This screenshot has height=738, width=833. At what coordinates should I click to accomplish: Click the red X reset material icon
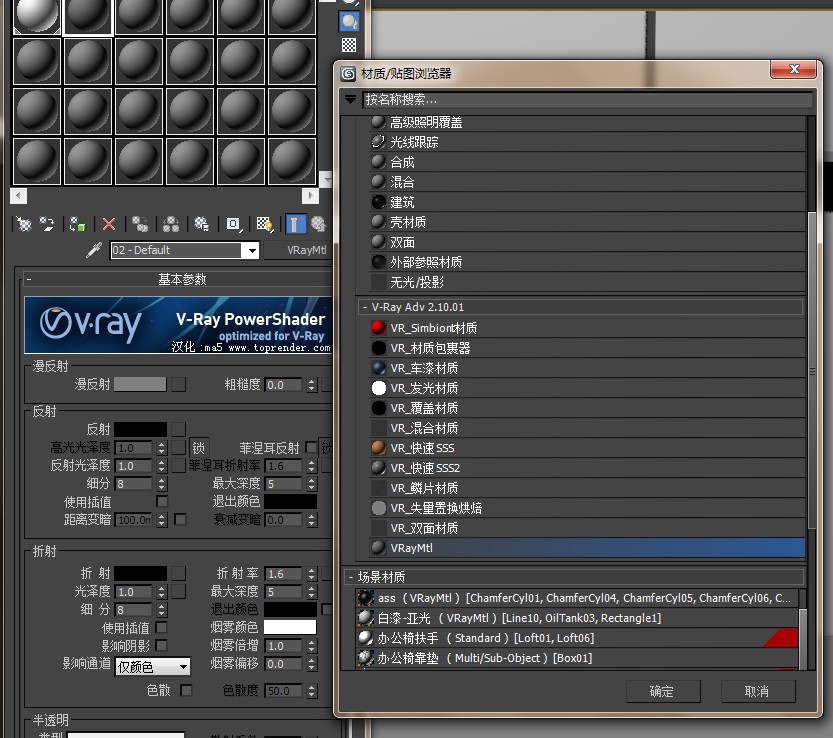coord(109,224)
